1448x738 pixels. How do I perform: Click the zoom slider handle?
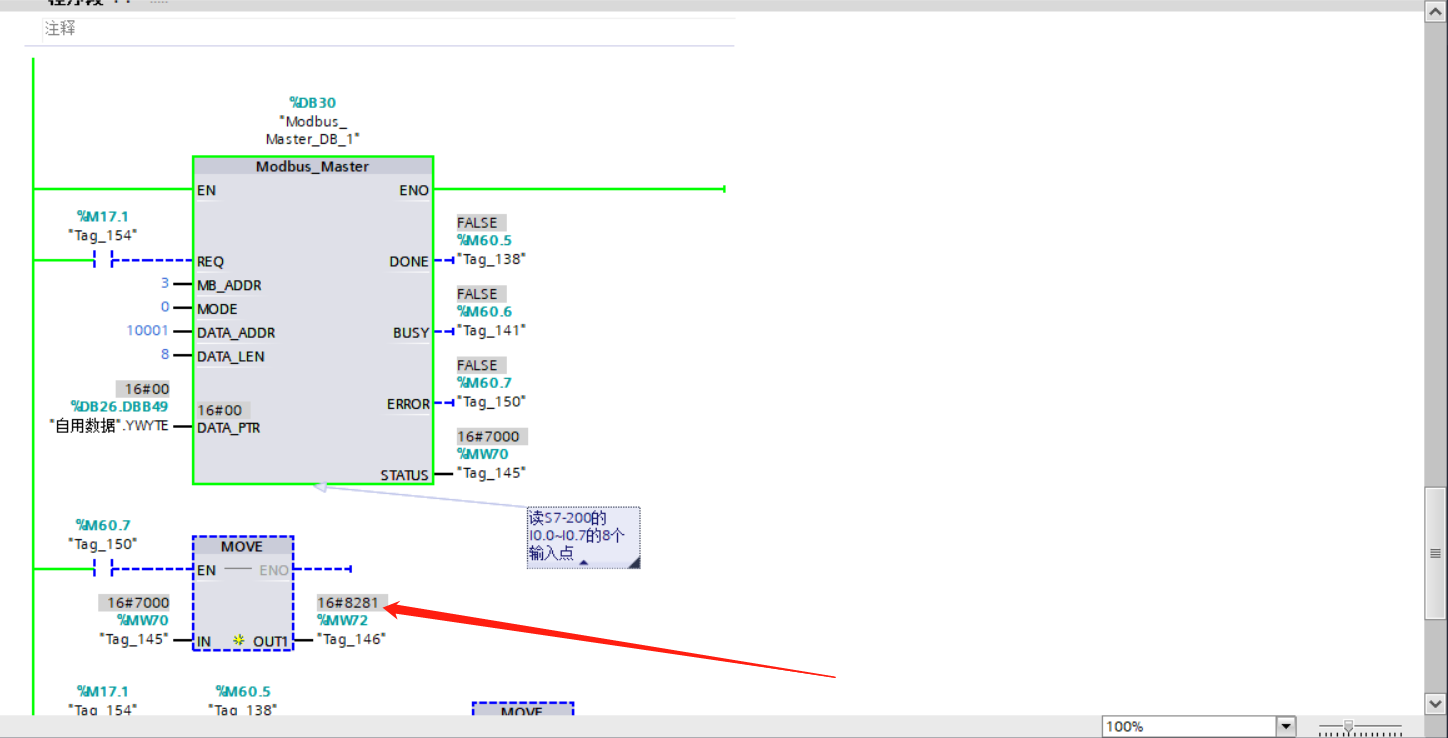pyautogui.click(x=1348, y=727)
